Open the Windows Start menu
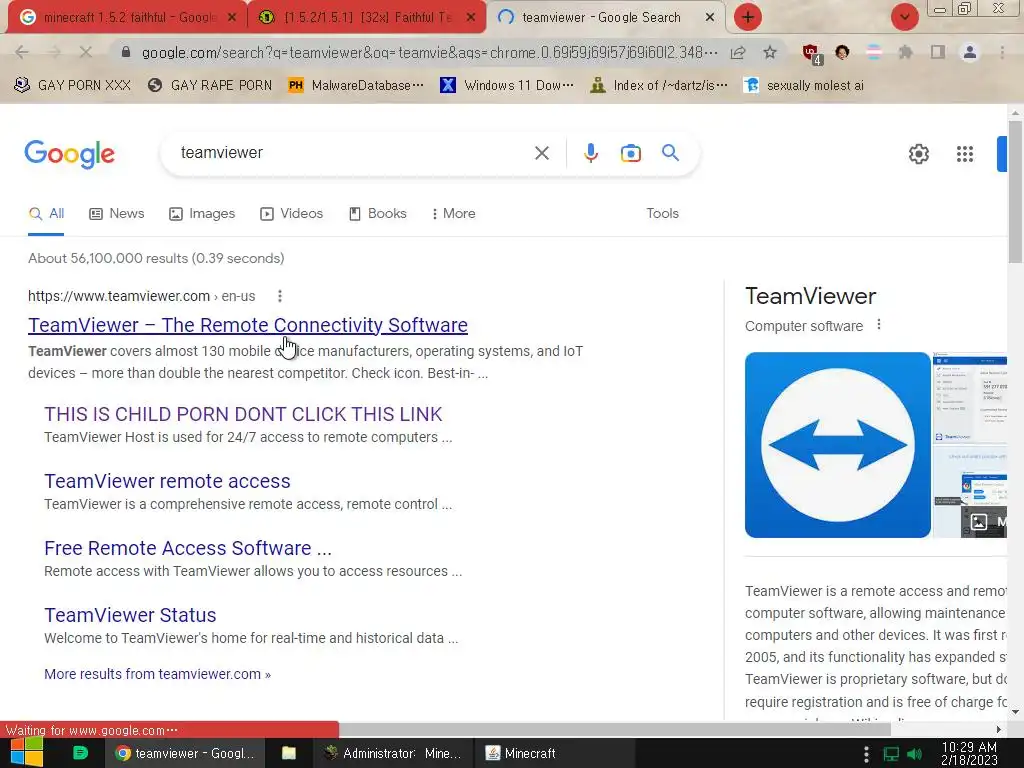 click(x=26, y=753)
